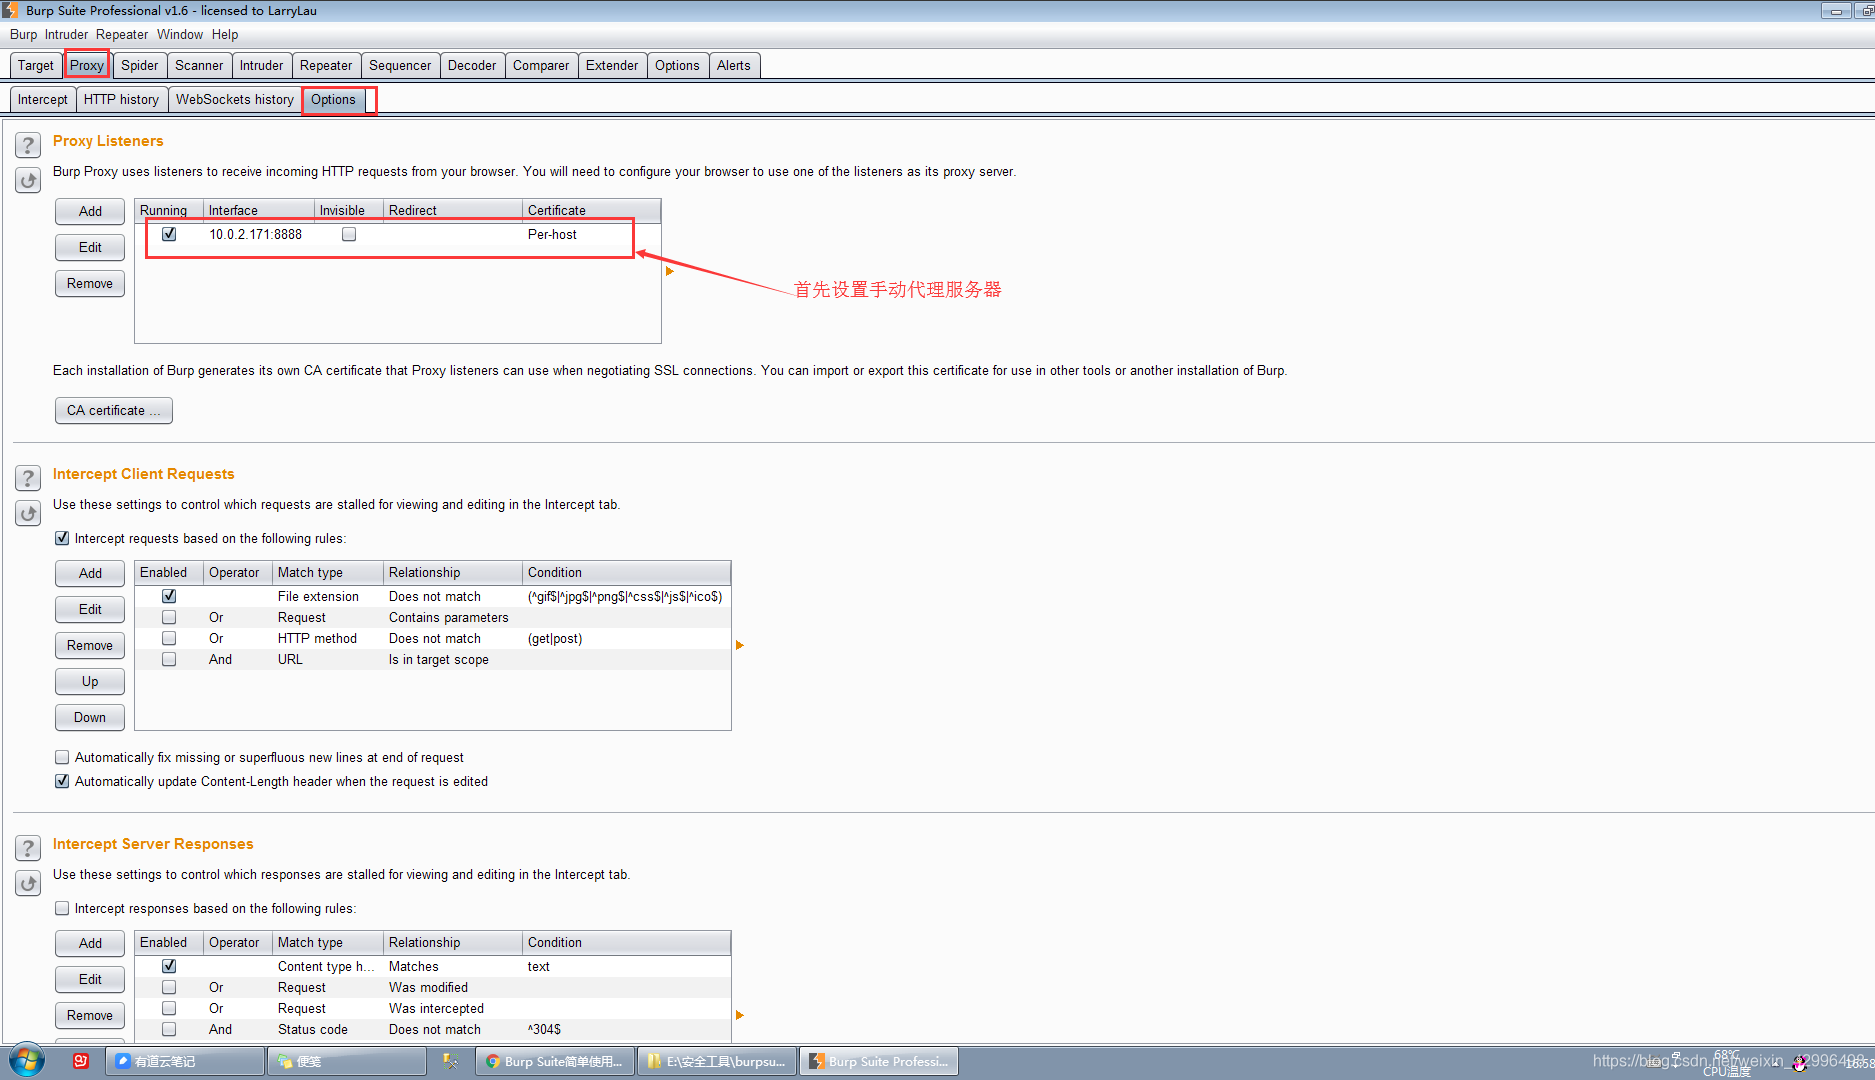Open the Alerts tab
1875x1080 pixels.
[734, 65]
